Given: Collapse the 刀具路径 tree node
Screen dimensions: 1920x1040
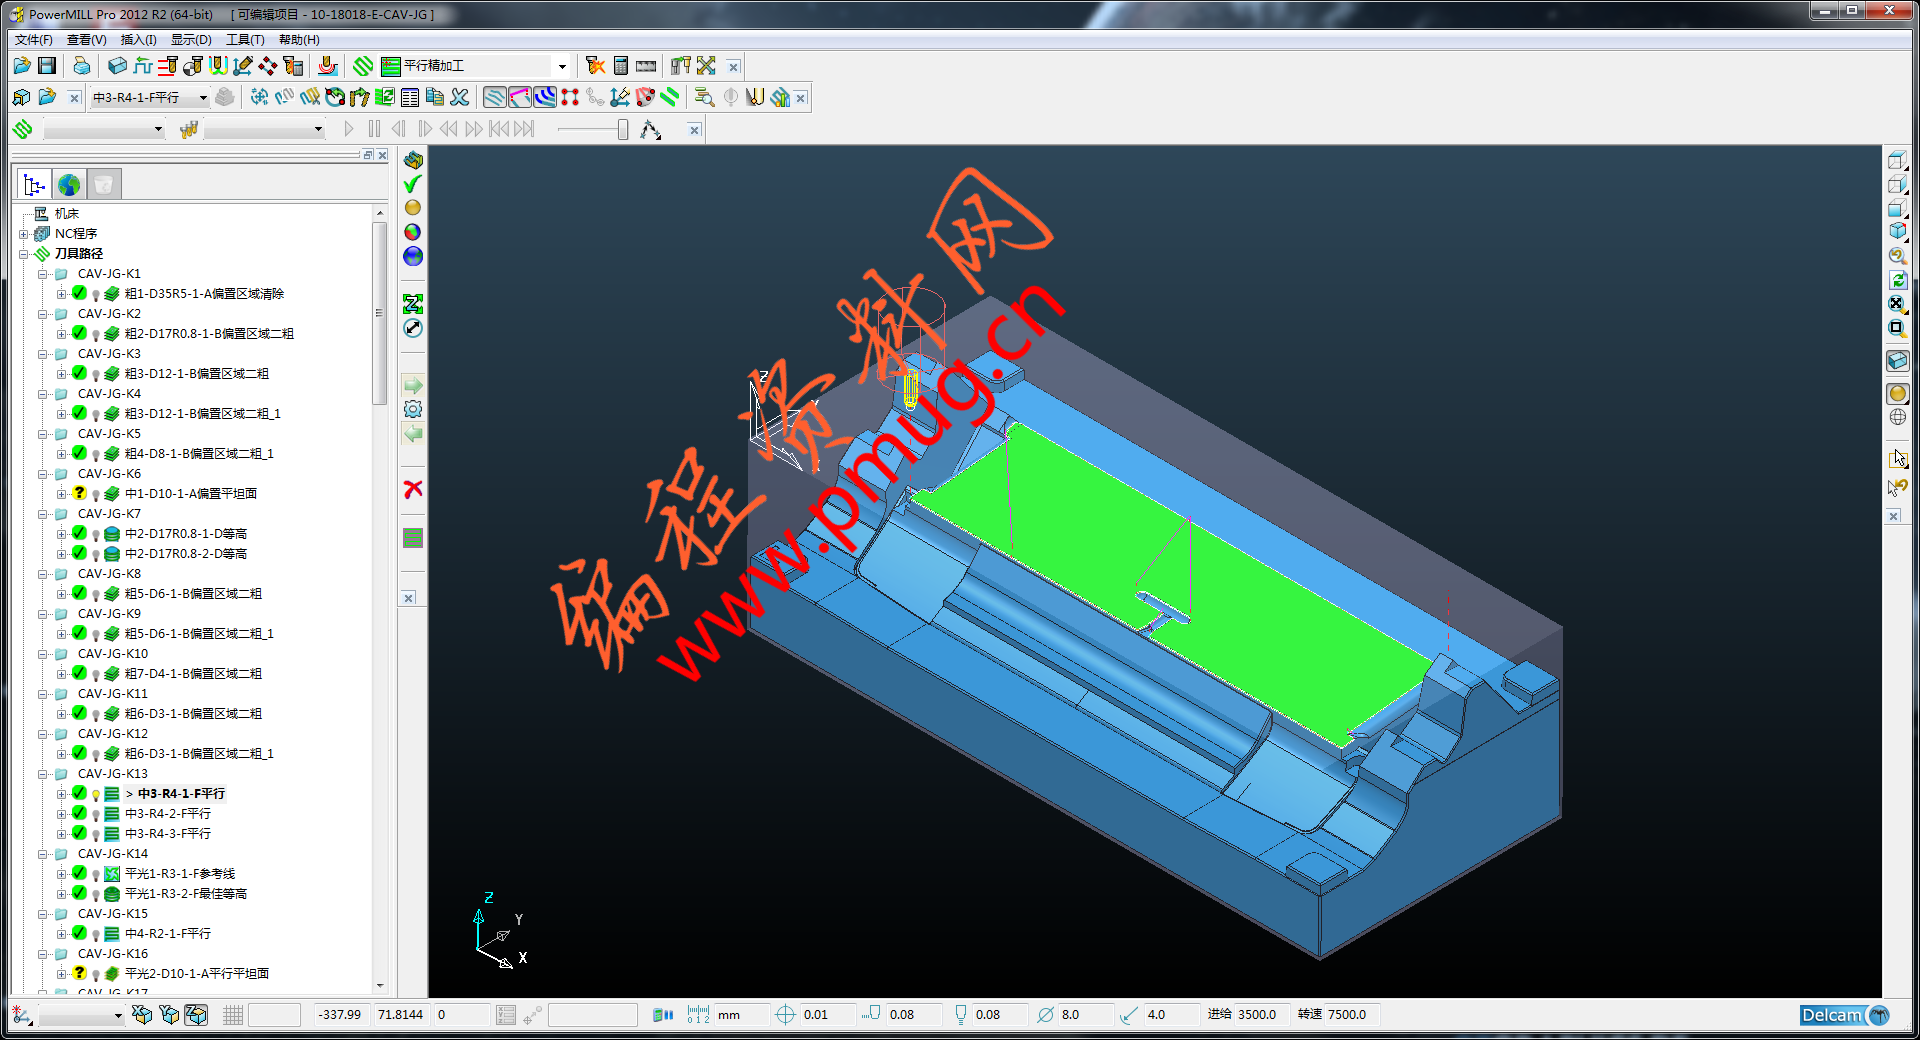Looking at the screenshot, I should pos(23,254).
